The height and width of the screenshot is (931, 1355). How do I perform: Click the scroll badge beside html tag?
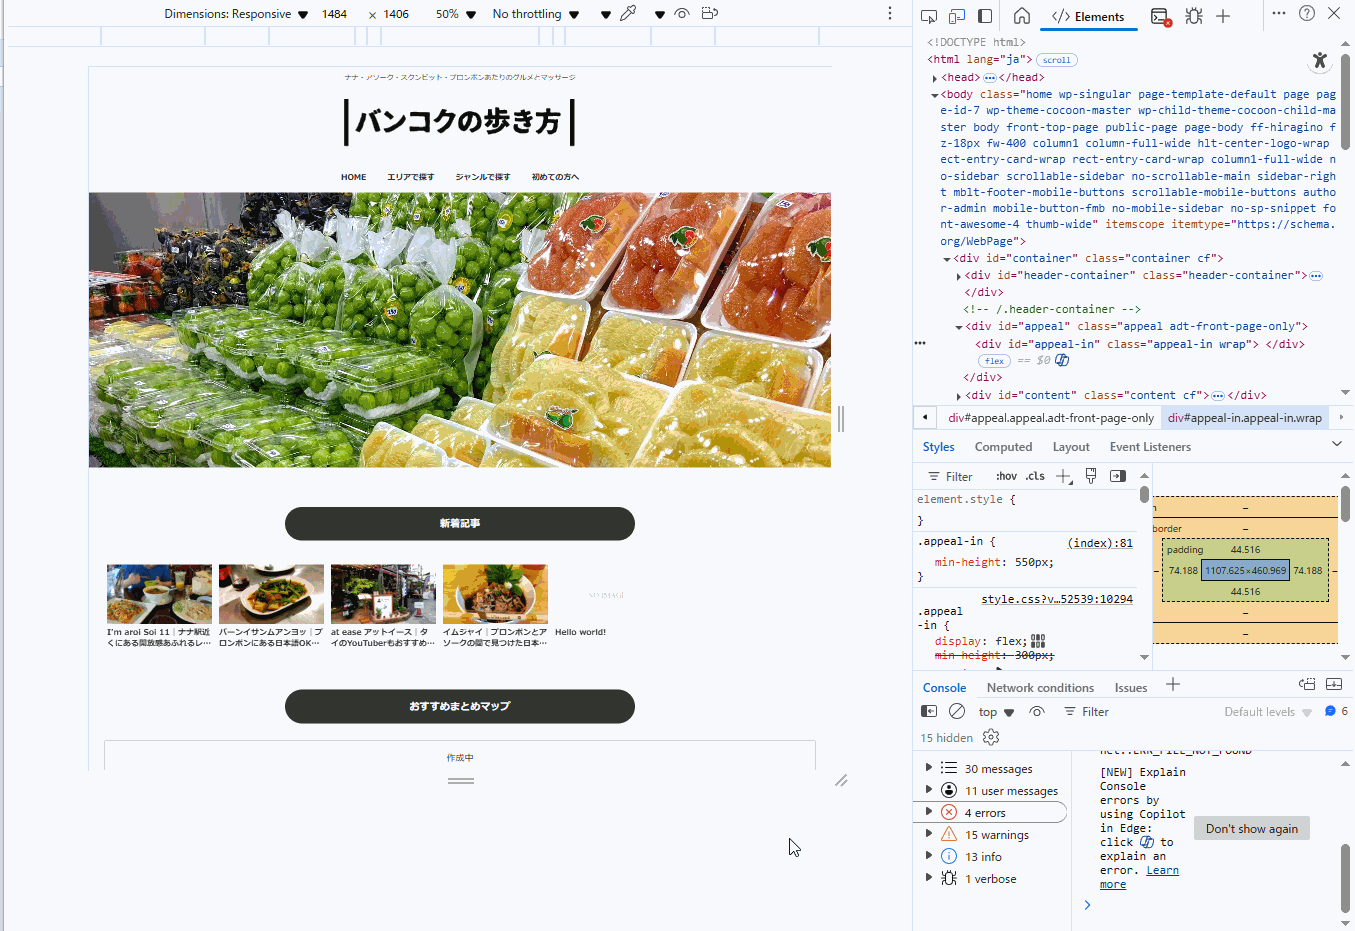pyautogui.click(x=1057, y=60)
